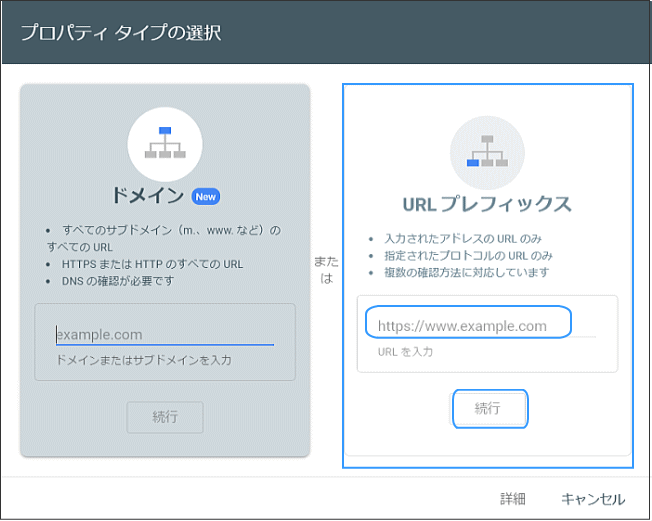
Task: Click the プロパティ タイプの選択 dialog title
Action: pos(121,32)
